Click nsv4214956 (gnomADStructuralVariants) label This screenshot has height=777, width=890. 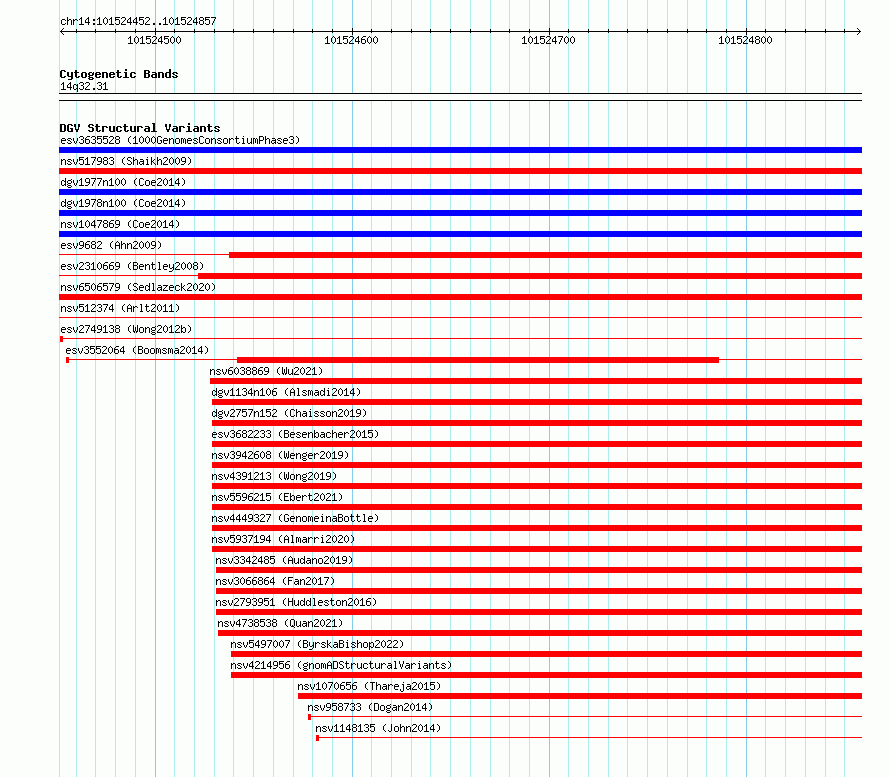point(342,665)
